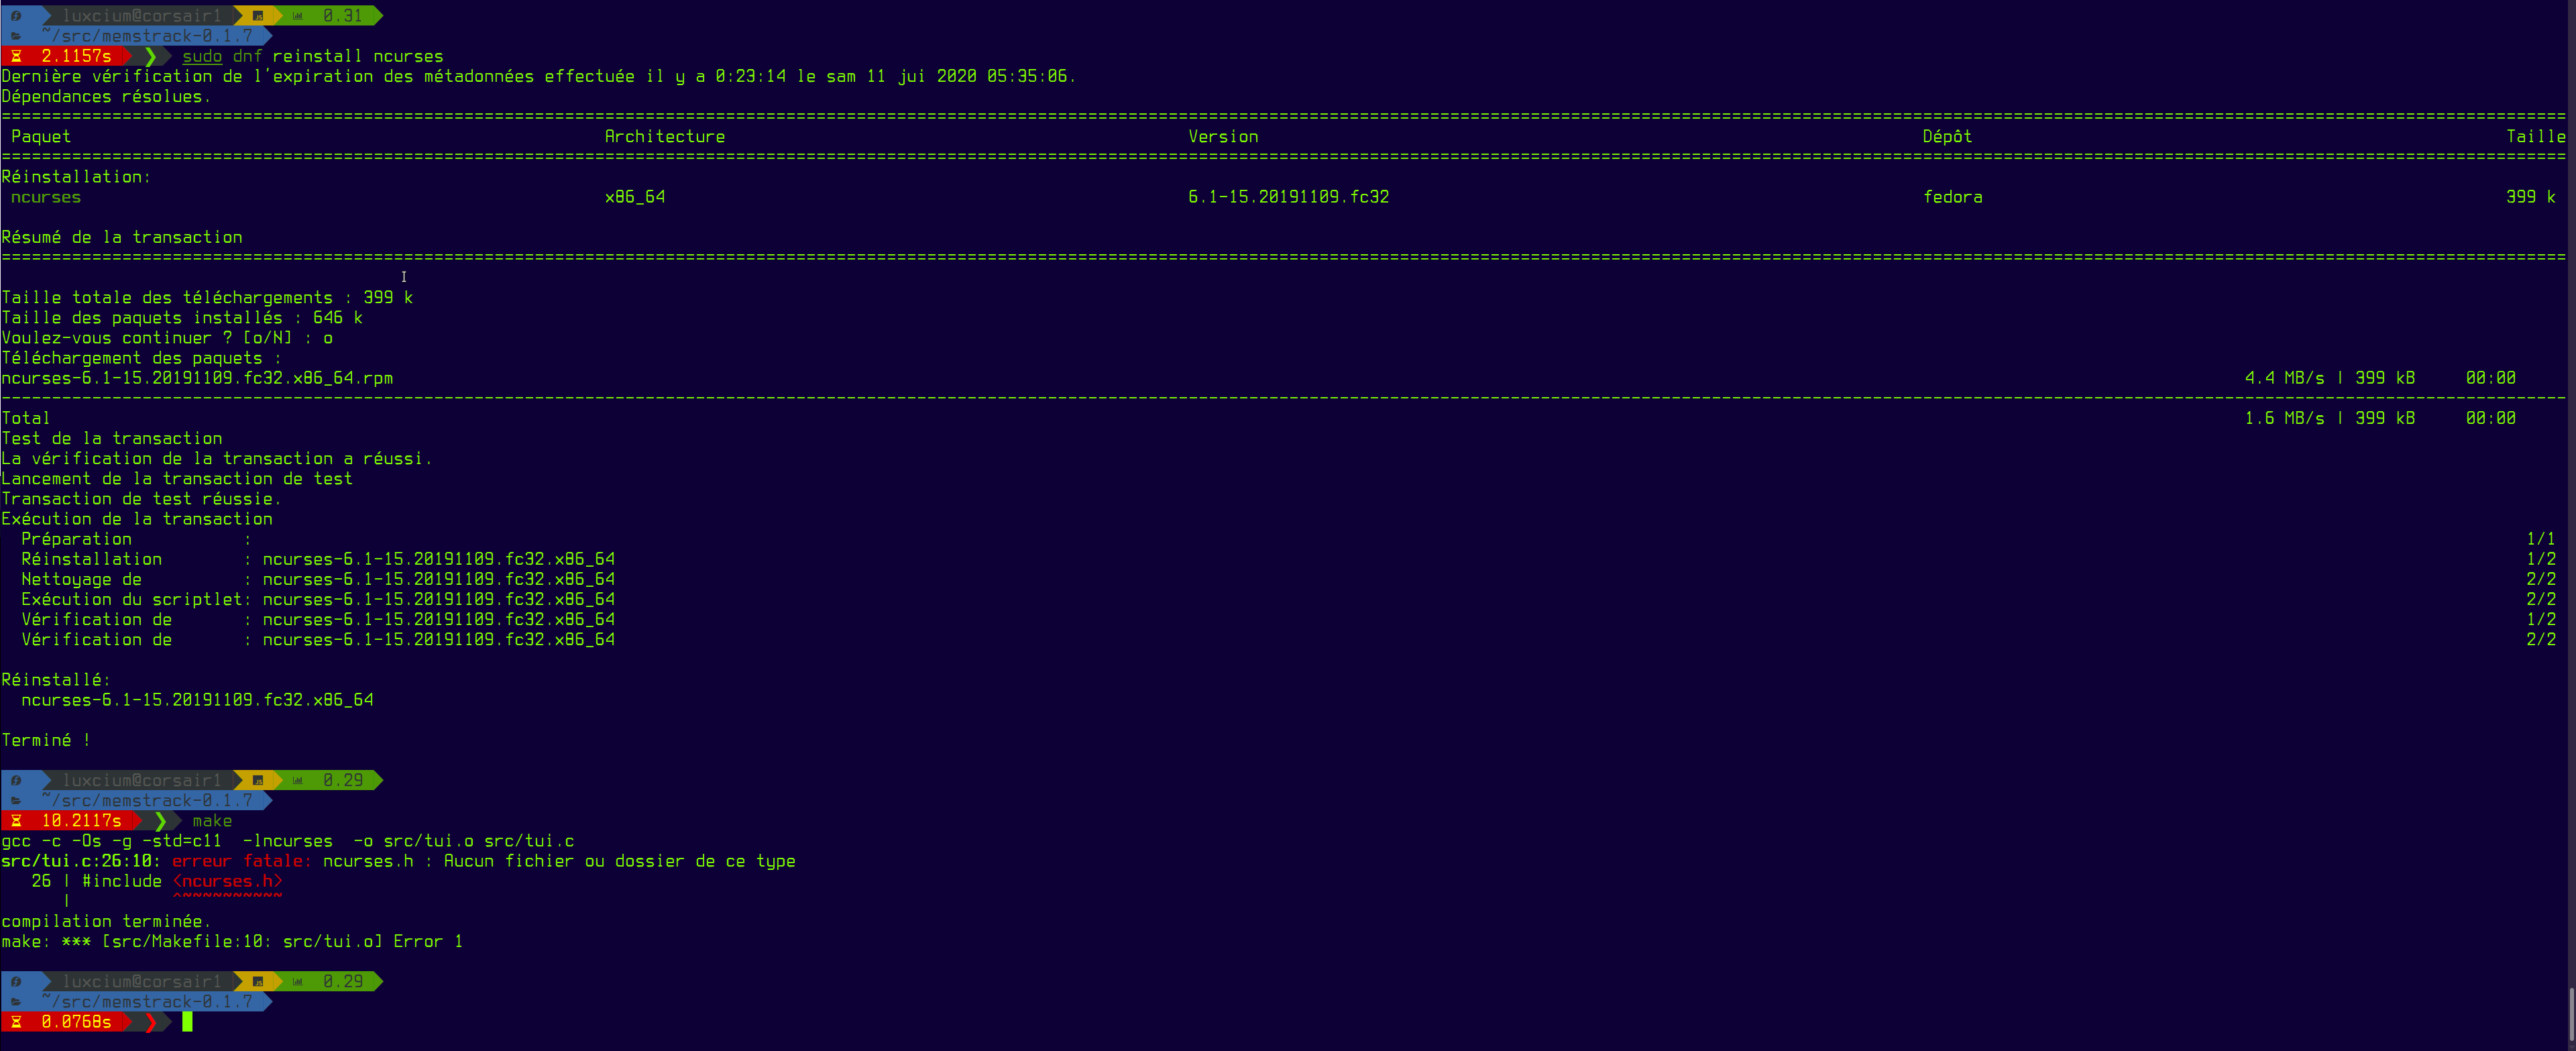Click 'Téléchargement des paquets :' line
Image resolution: width=2576 pixels, height=1051 pixels.
pyautogui.click(x=142, y=357)
